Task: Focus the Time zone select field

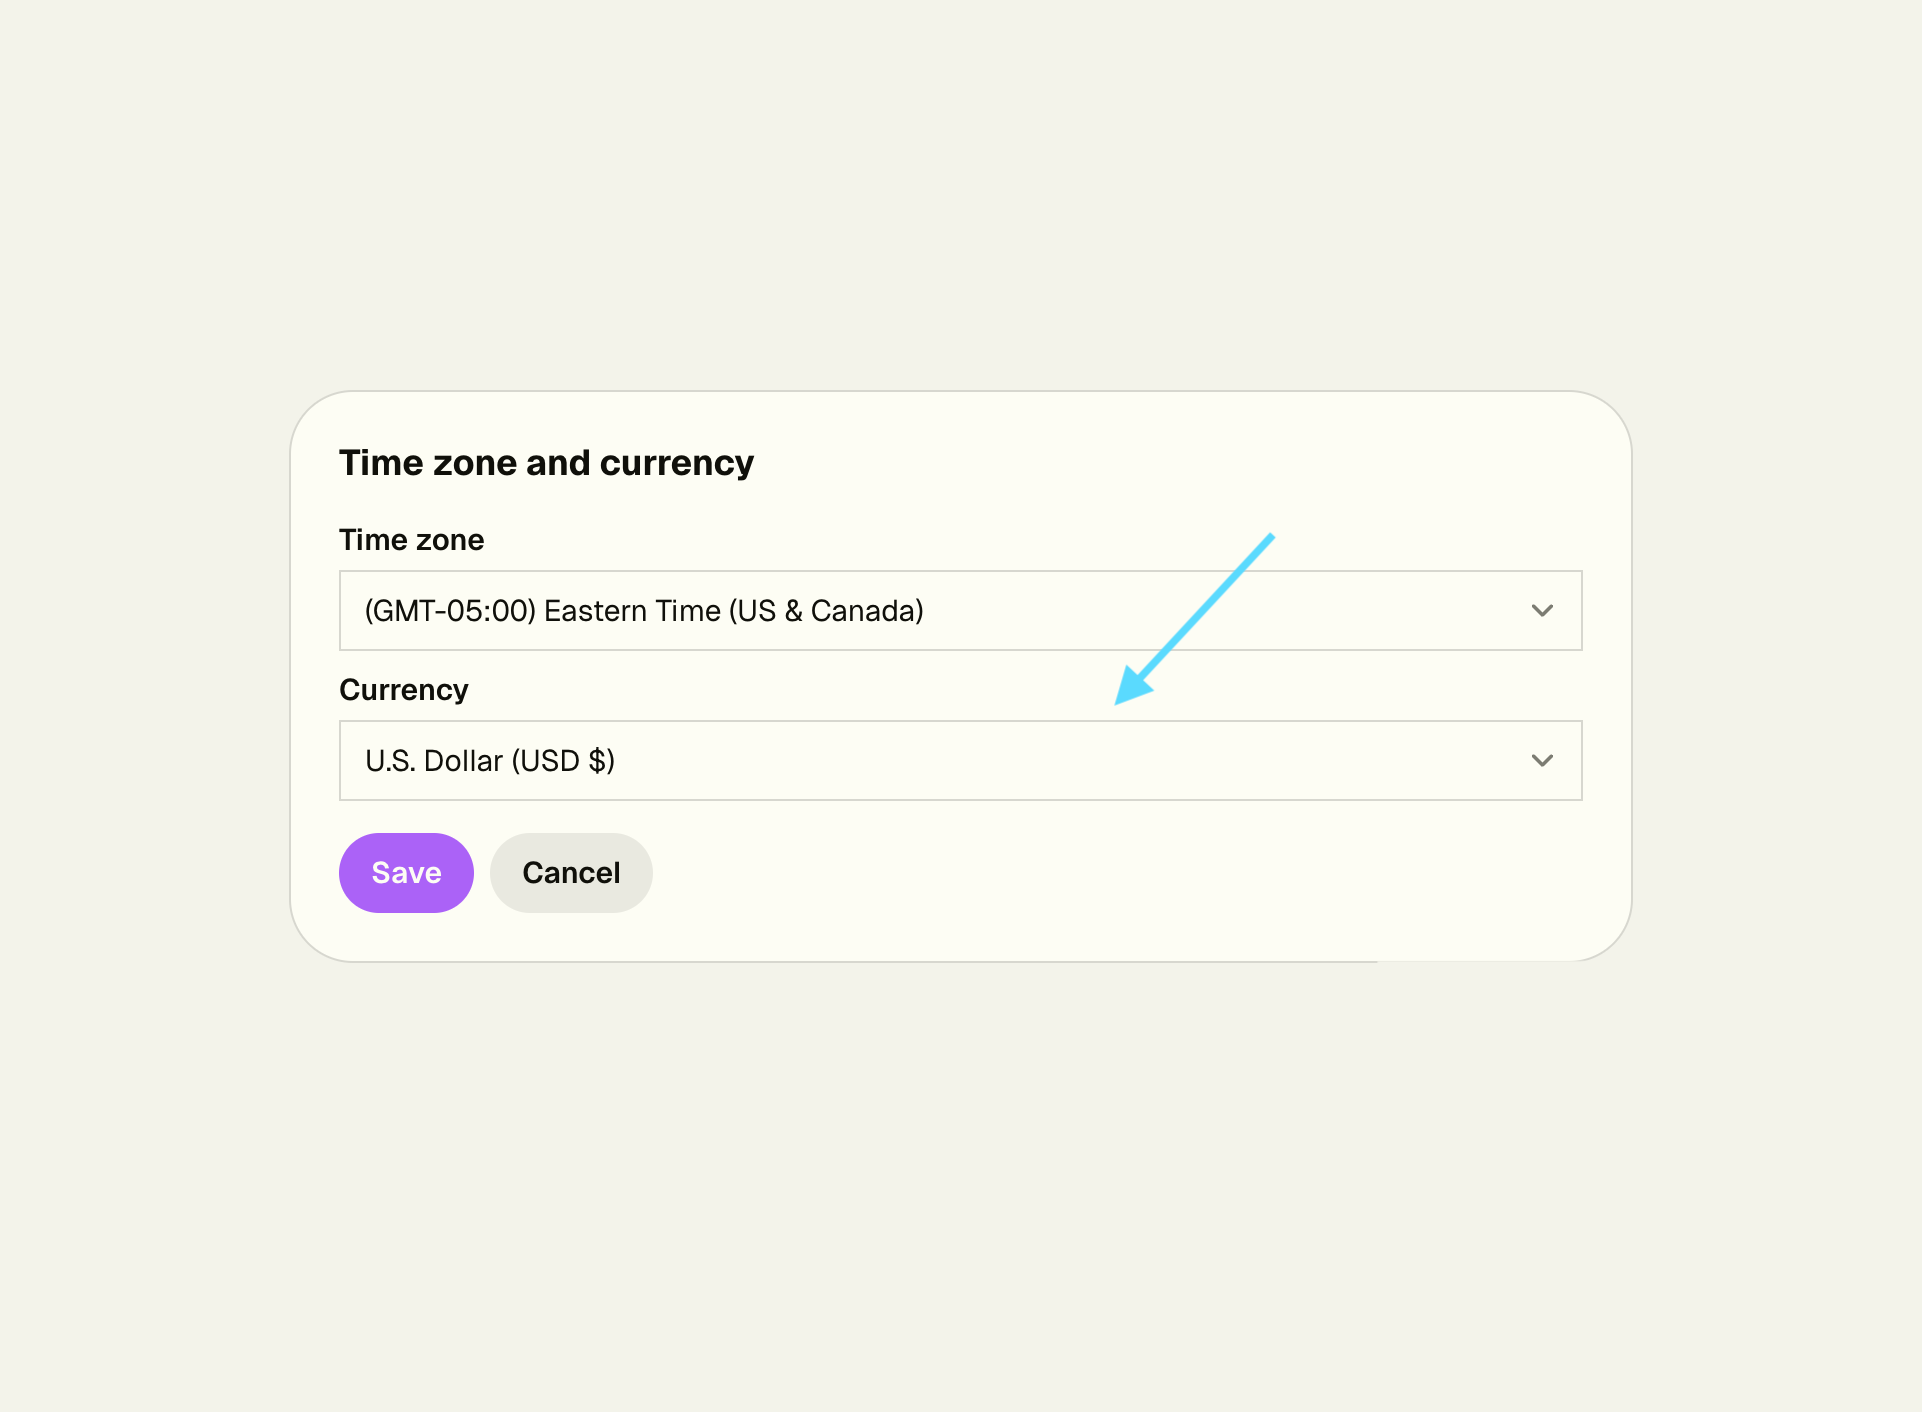Action: click(960, 611)
